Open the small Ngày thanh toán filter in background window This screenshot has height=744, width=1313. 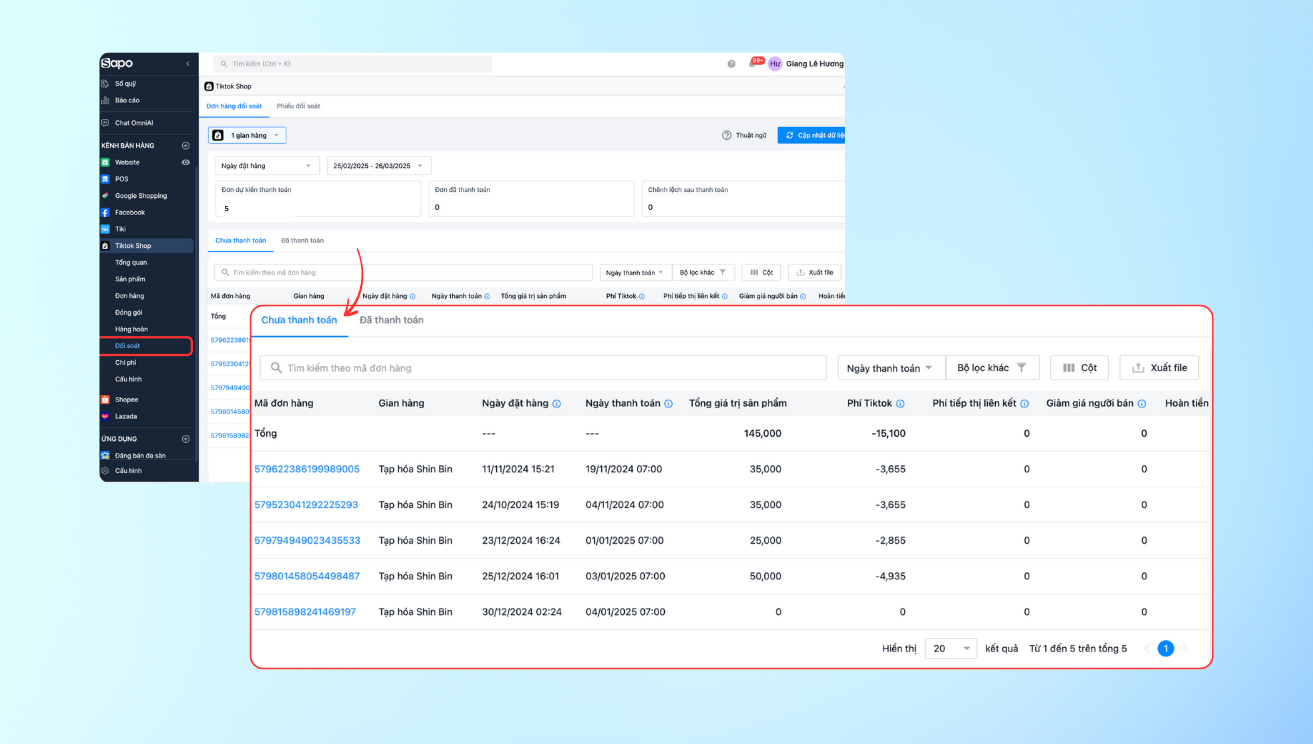(x=635, y=272)
